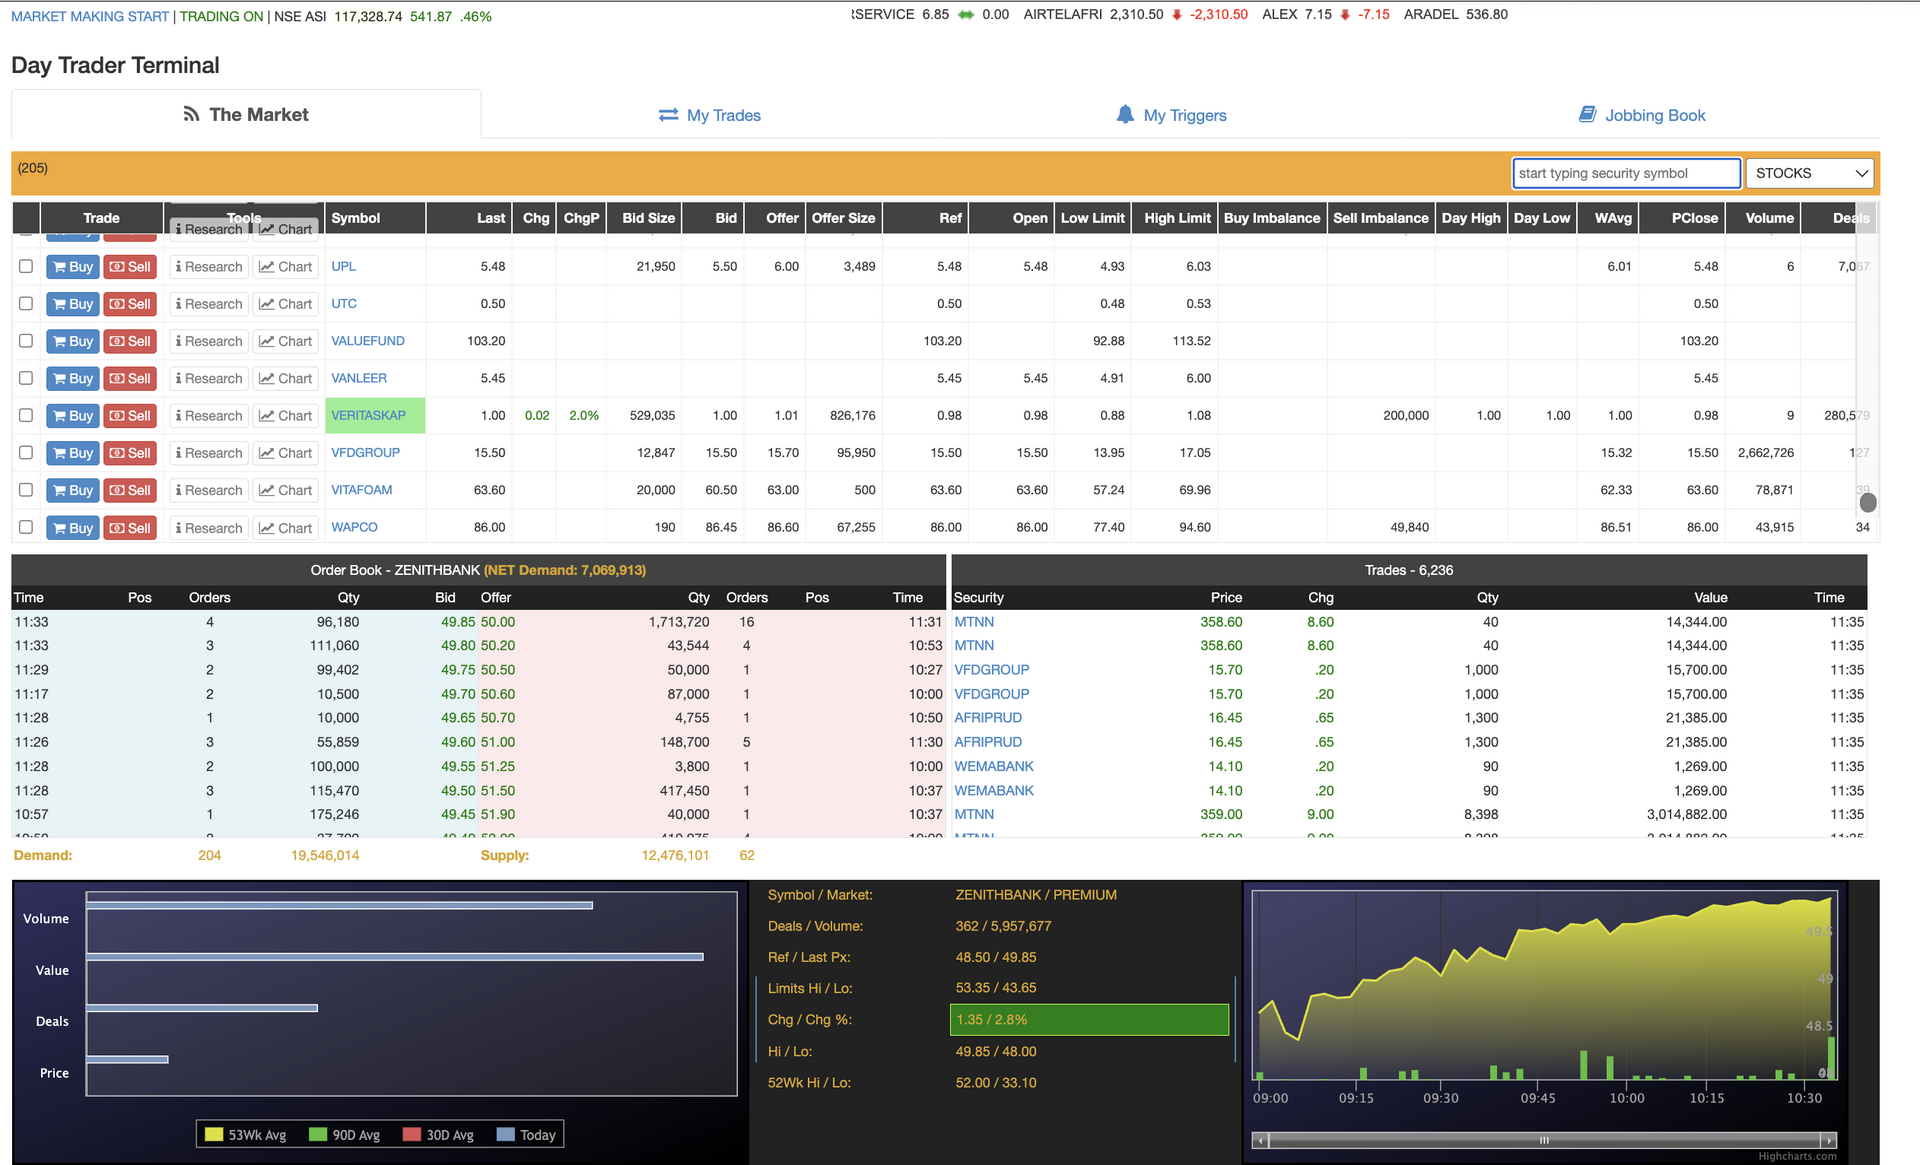The height and width of the screenshot is (1165, 1920).
Task: Open Research info for VITAFOAM
Action: pos(209,490)
